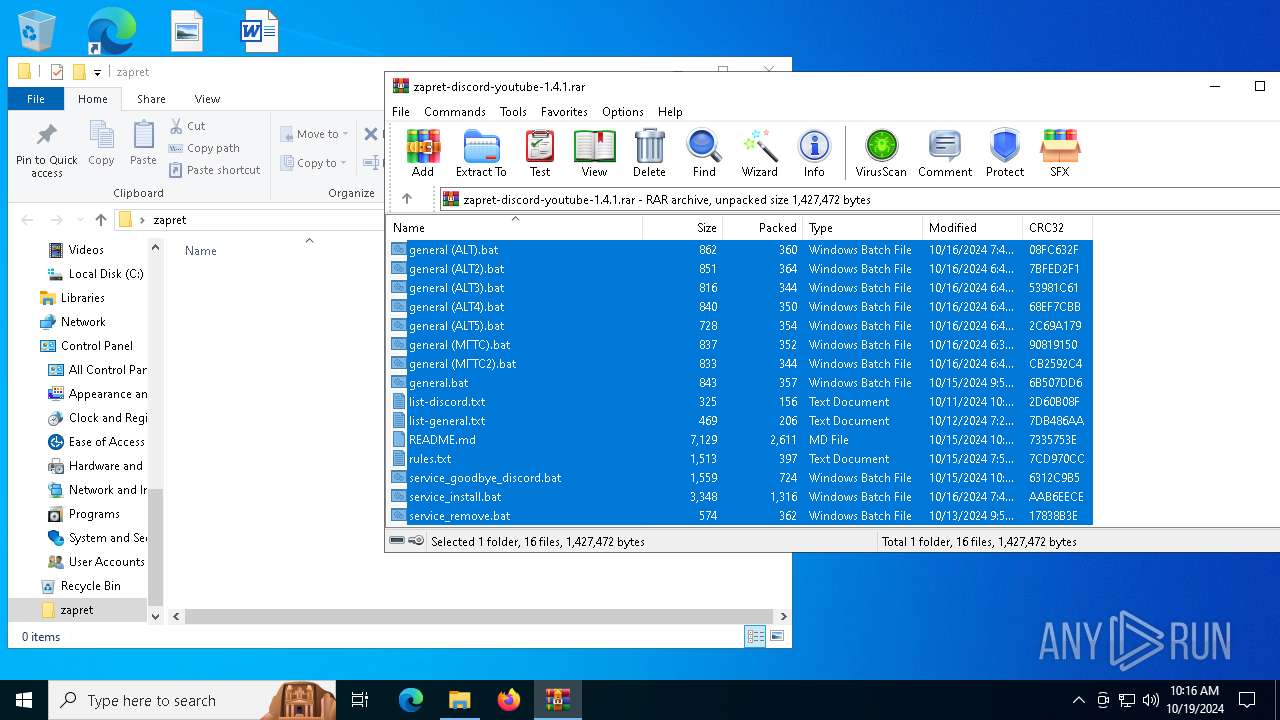Image resolution: width=1280 pixels, height=720 pixels.
Task: Click WinRAR icon in taskbar
Action: click(x=557, y=700)
